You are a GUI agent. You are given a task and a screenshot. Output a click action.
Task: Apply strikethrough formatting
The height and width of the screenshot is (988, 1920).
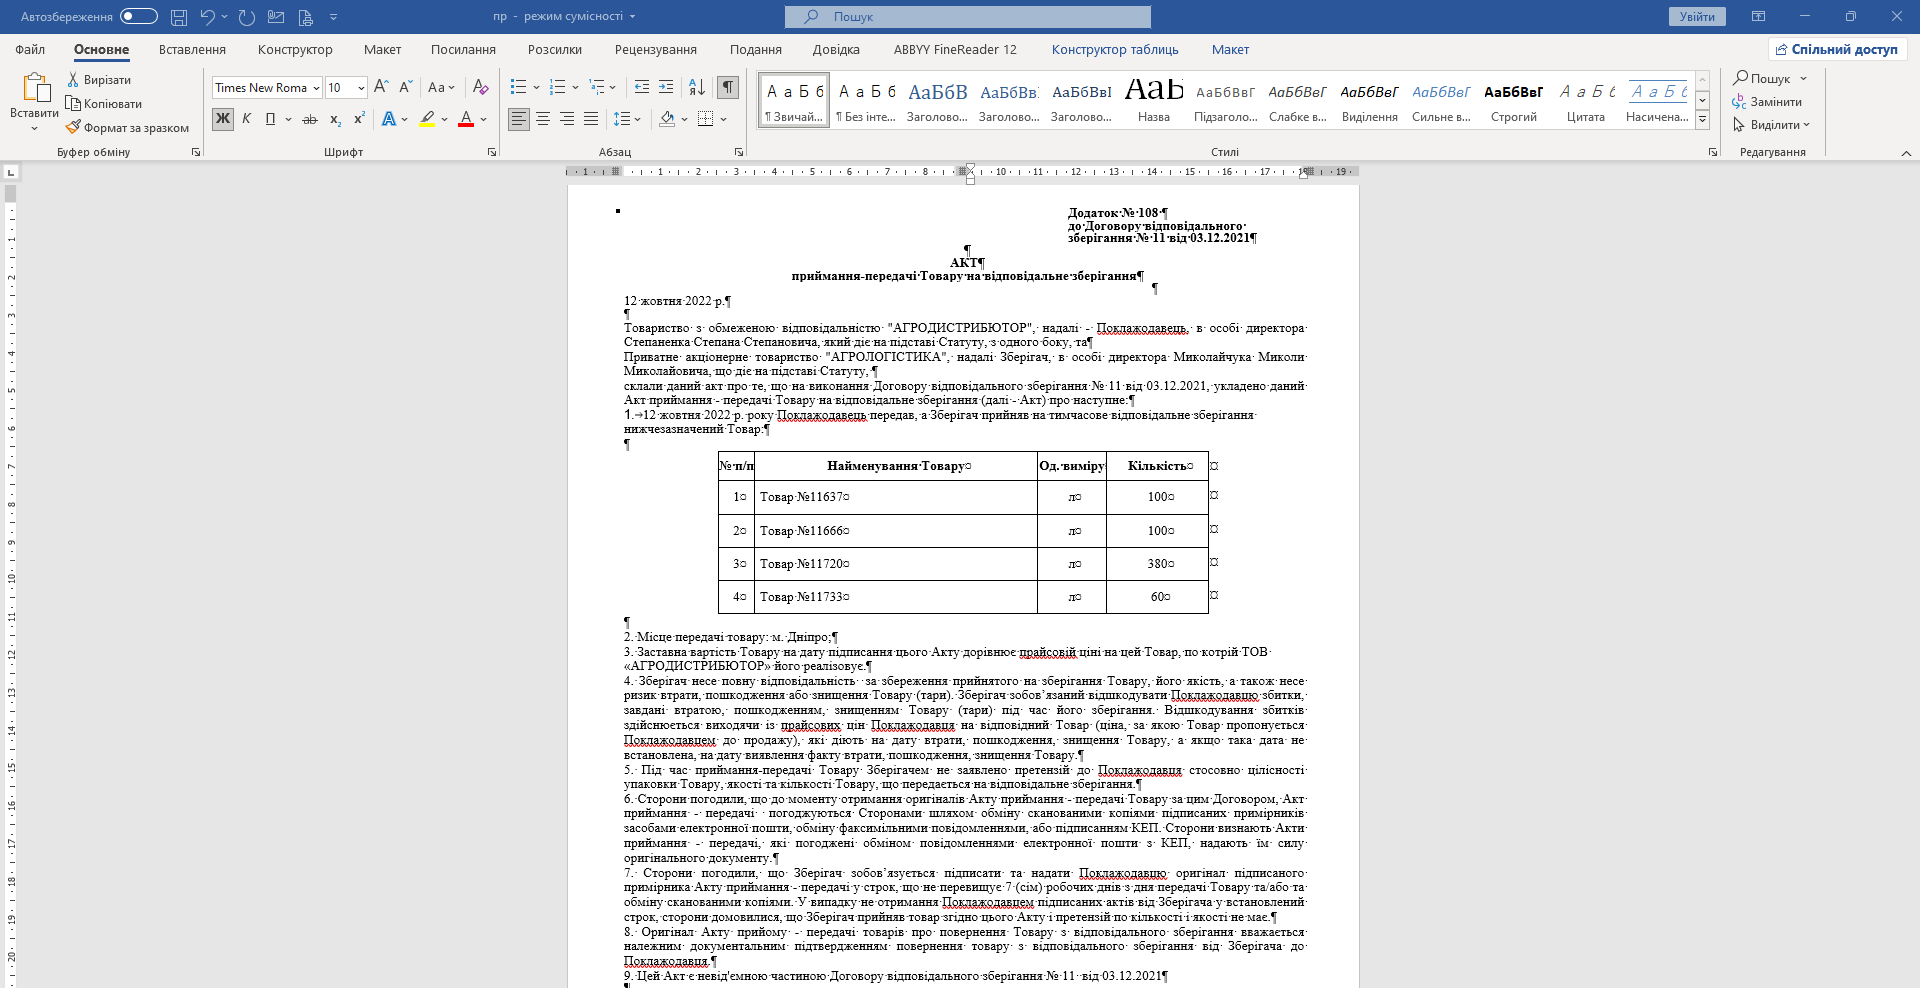pos(310,119)
